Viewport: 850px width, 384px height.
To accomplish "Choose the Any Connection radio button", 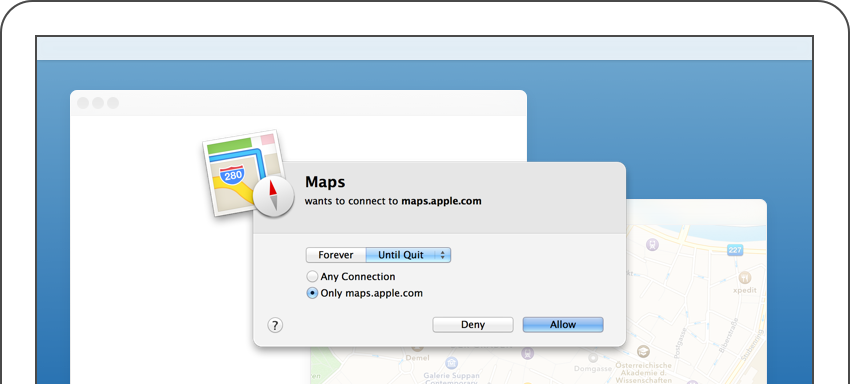I will (x=312, y=277).
